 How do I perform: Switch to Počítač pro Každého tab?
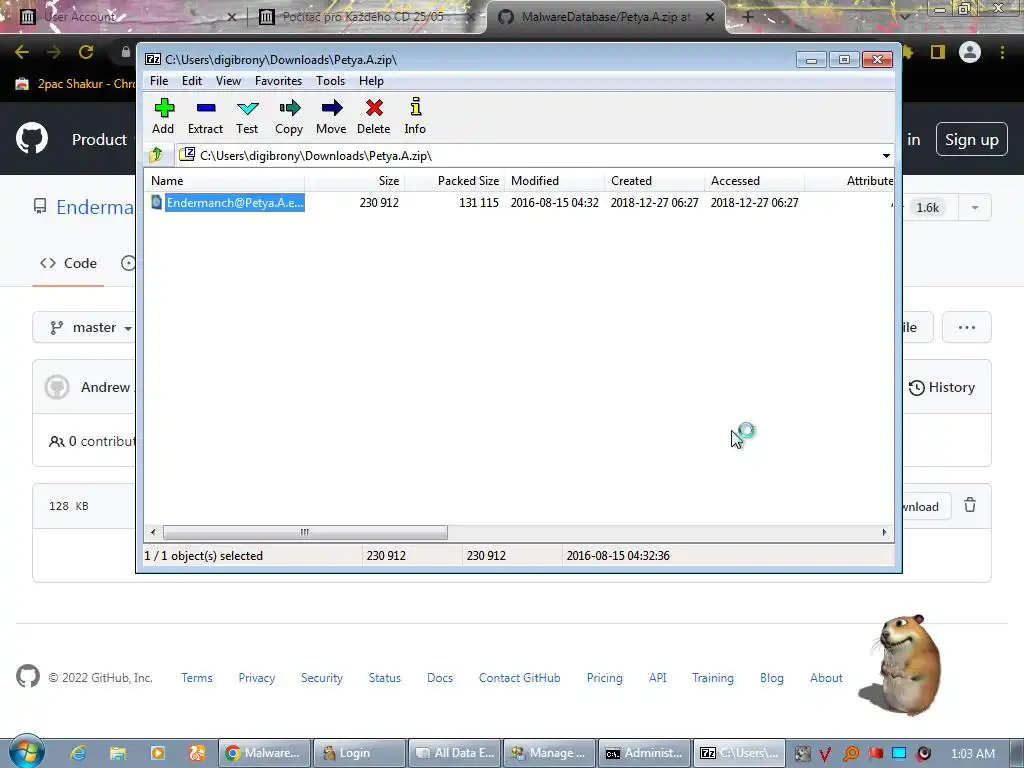(x=366, y=17)
